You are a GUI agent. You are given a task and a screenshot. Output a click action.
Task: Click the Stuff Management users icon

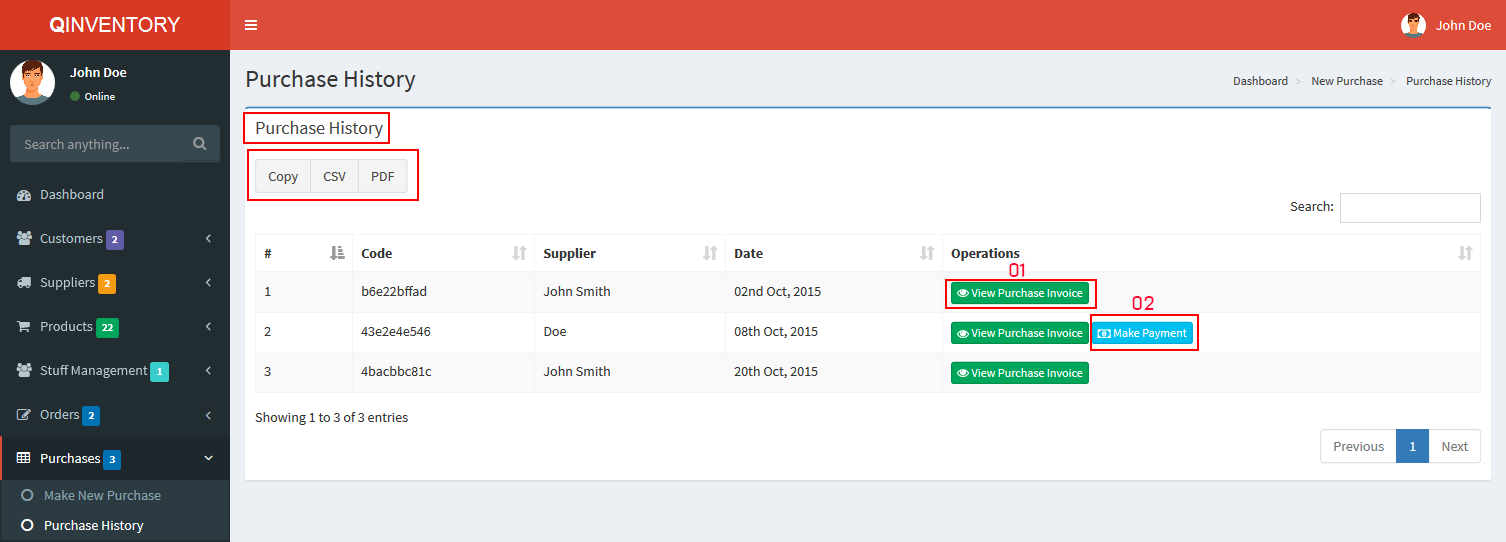[x=25, y=371]
